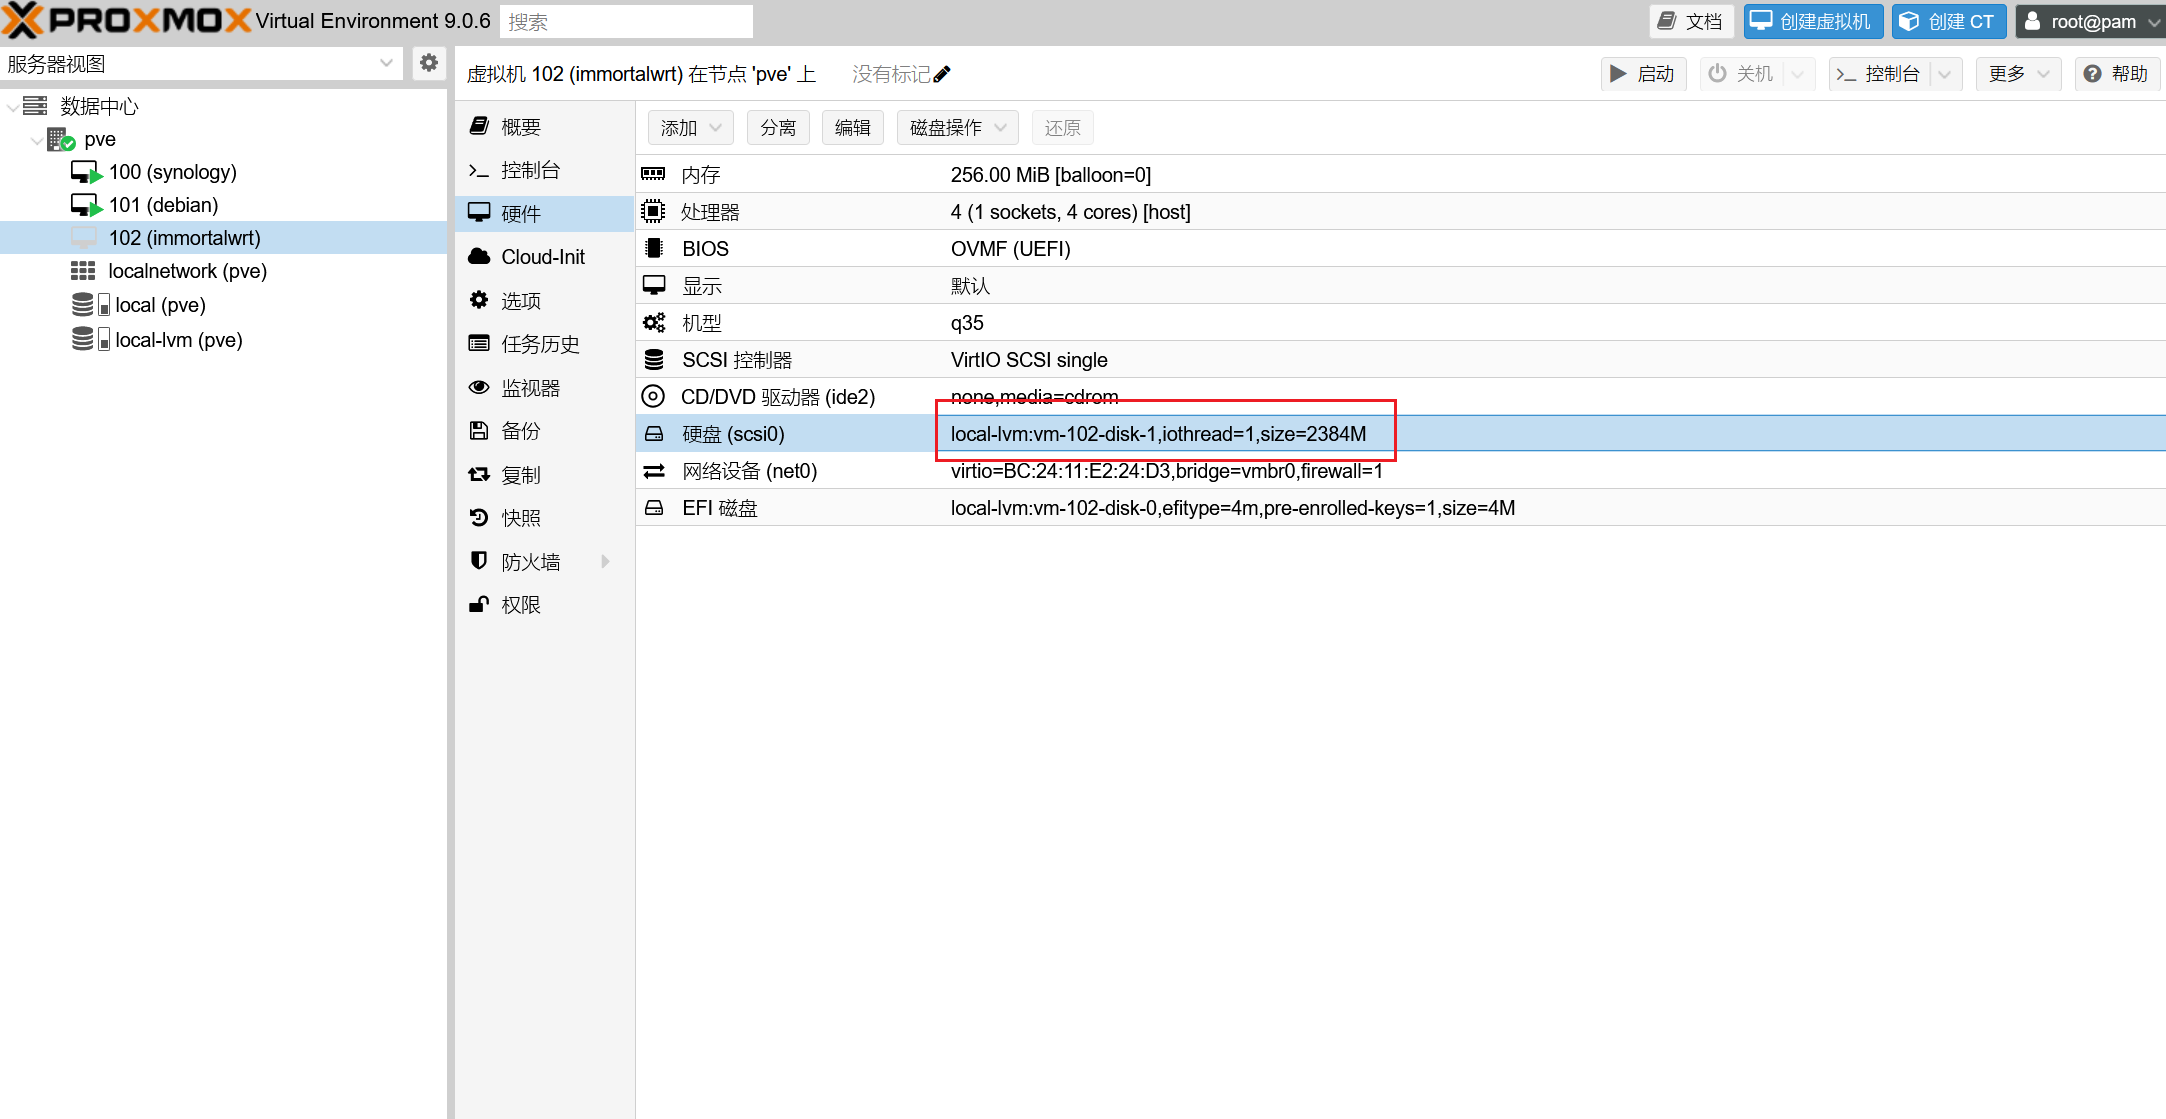This screenshot has width=2166, height=1119.
Task: Open the 备份 backup tab
Action: [x=544, y=431]
